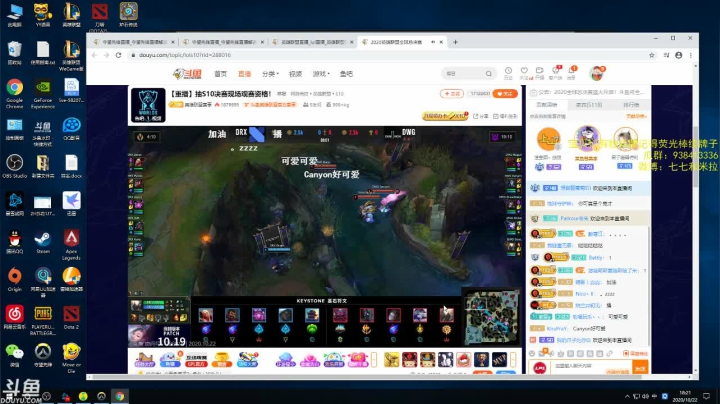Click the MVP gift icon in the gift bar
Viewport: 720px width, 404px height.
[x=499, y=359]
